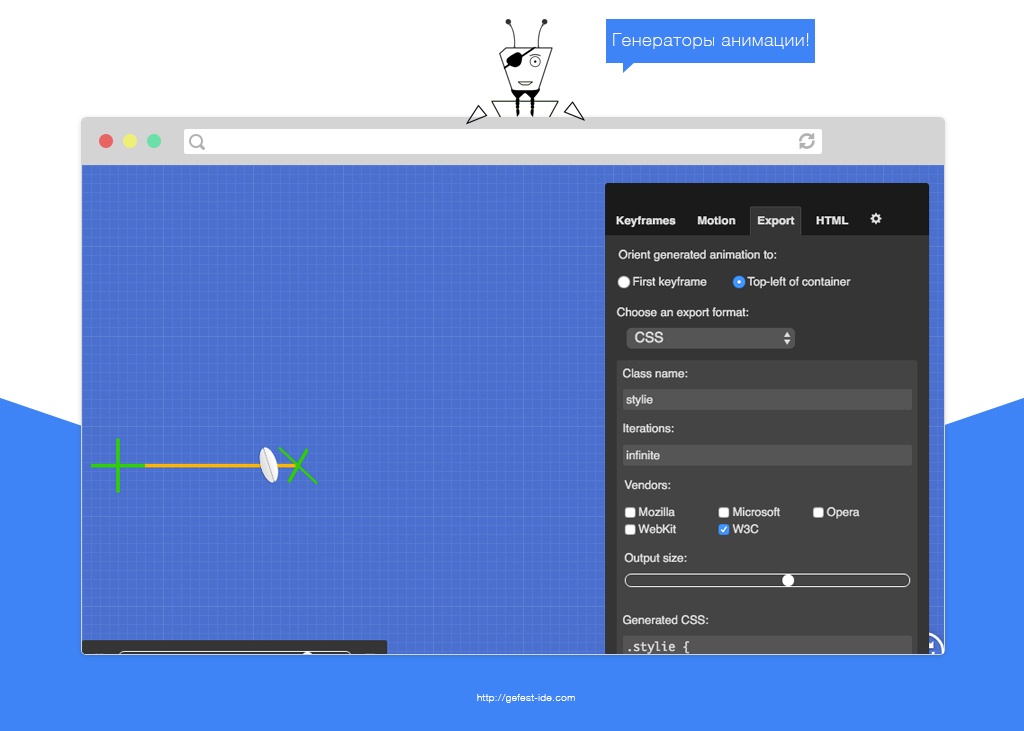Select the green crosshair start keyframe marker
The height and width of the screenshot is (731, 1024).
point(117,464)
